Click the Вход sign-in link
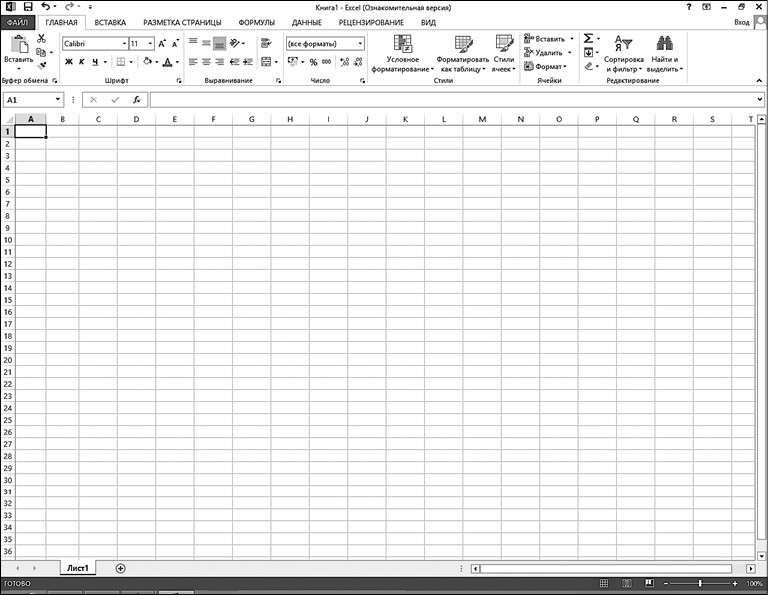The height and width of the screenshot is (595, 768). [x=742, y=22]
